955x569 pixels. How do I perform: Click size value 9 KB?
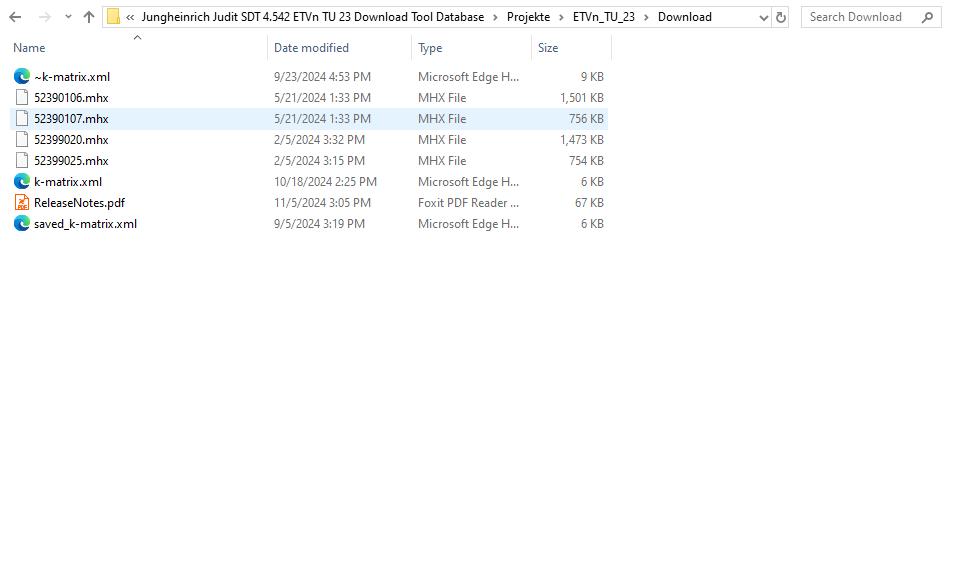coord(592,77)
